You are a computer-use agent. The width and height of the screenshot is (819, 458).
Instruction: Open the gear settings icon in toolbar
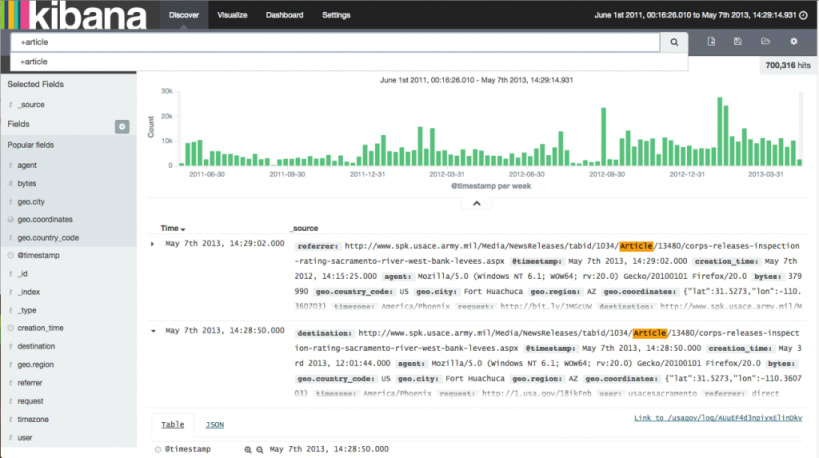(x=793, y=41)
